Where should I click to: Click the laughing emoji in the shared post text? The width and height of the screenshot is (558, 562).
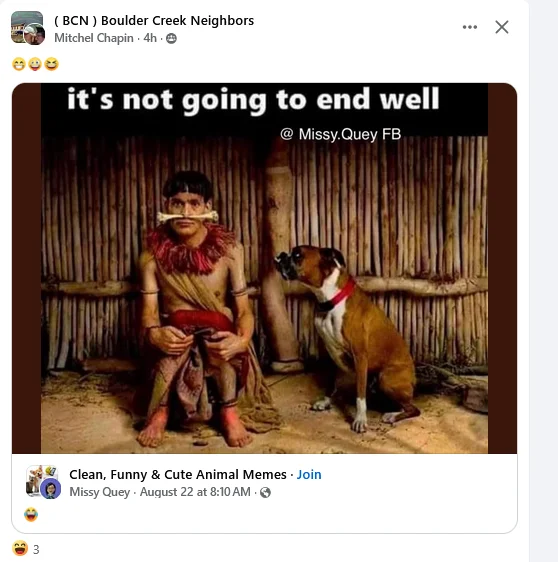point(31,515)
